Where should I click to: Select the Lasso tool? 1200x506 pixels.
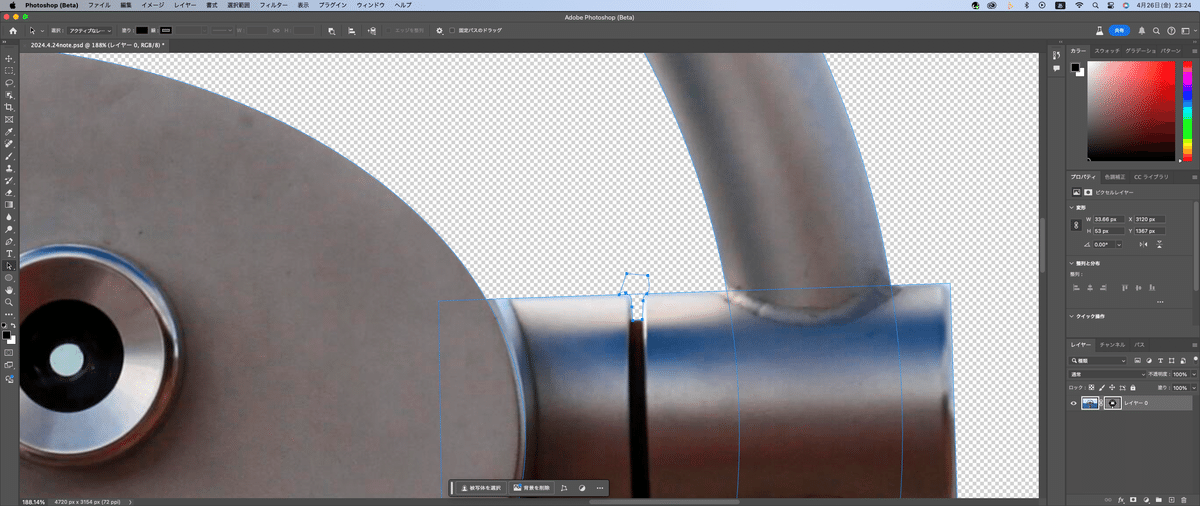[x=9, y=83]
